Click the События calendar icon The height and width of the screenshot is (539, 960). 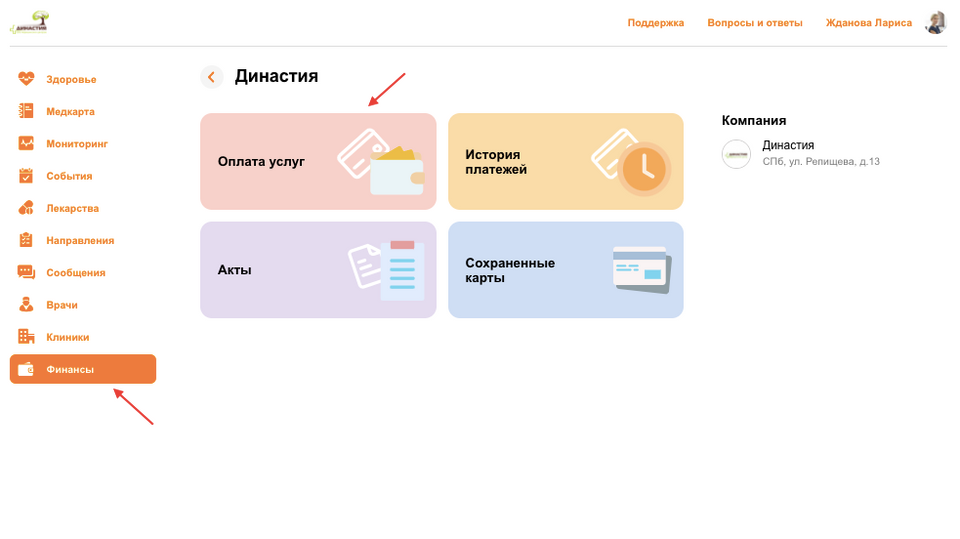(26, 176)
